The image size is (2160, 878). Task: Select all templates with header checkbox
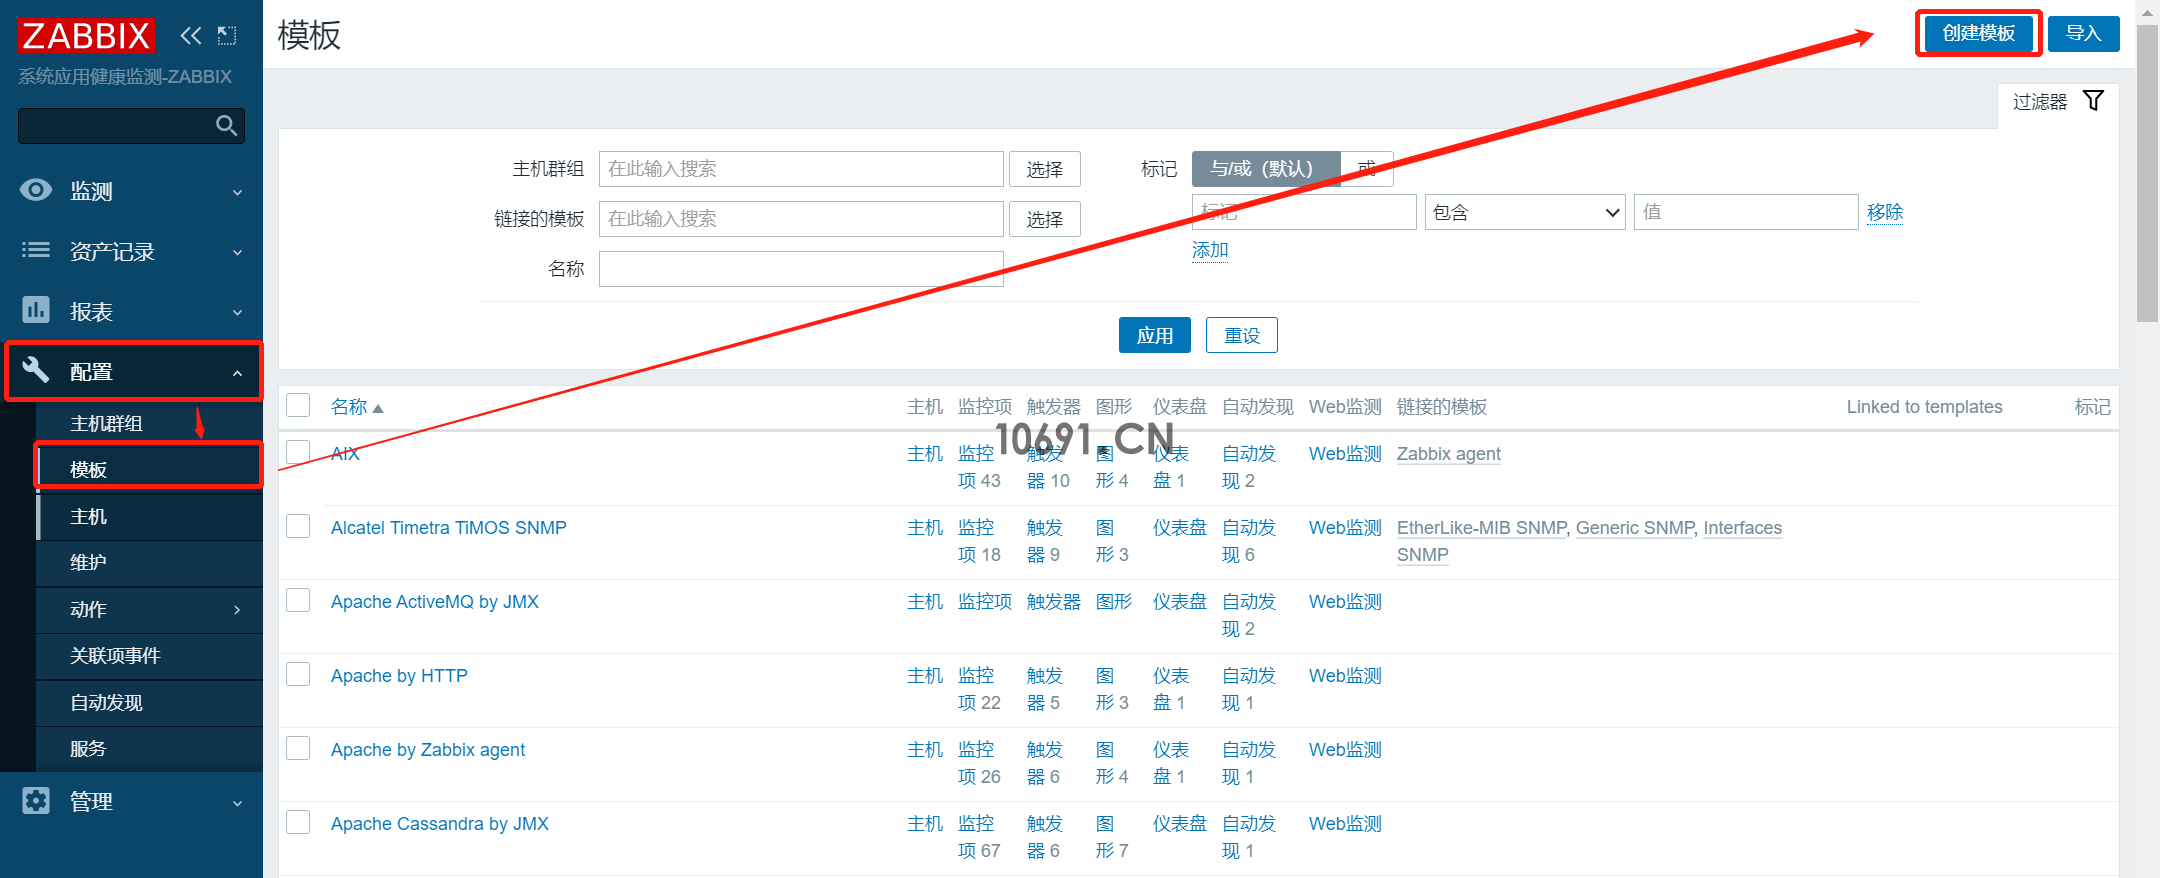pyautogui.click(x=298, y=405)
